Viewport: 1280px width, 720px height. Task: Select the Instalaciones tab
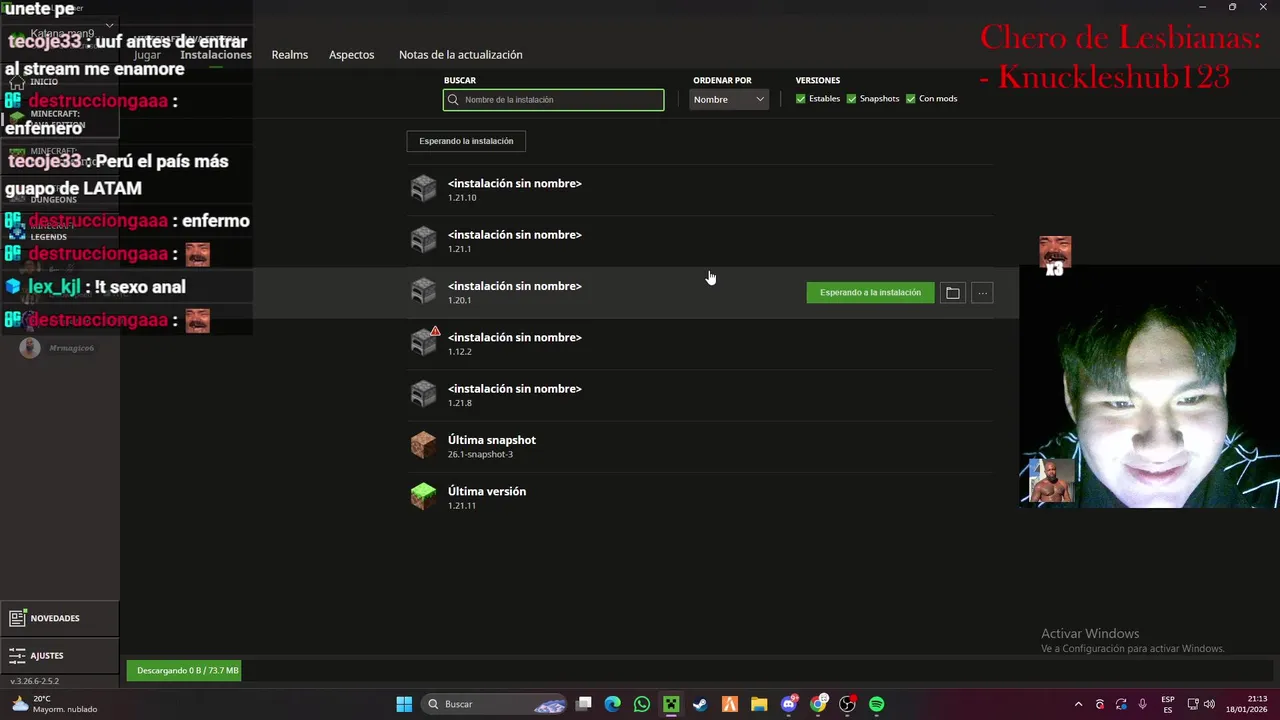click(216, 55)
